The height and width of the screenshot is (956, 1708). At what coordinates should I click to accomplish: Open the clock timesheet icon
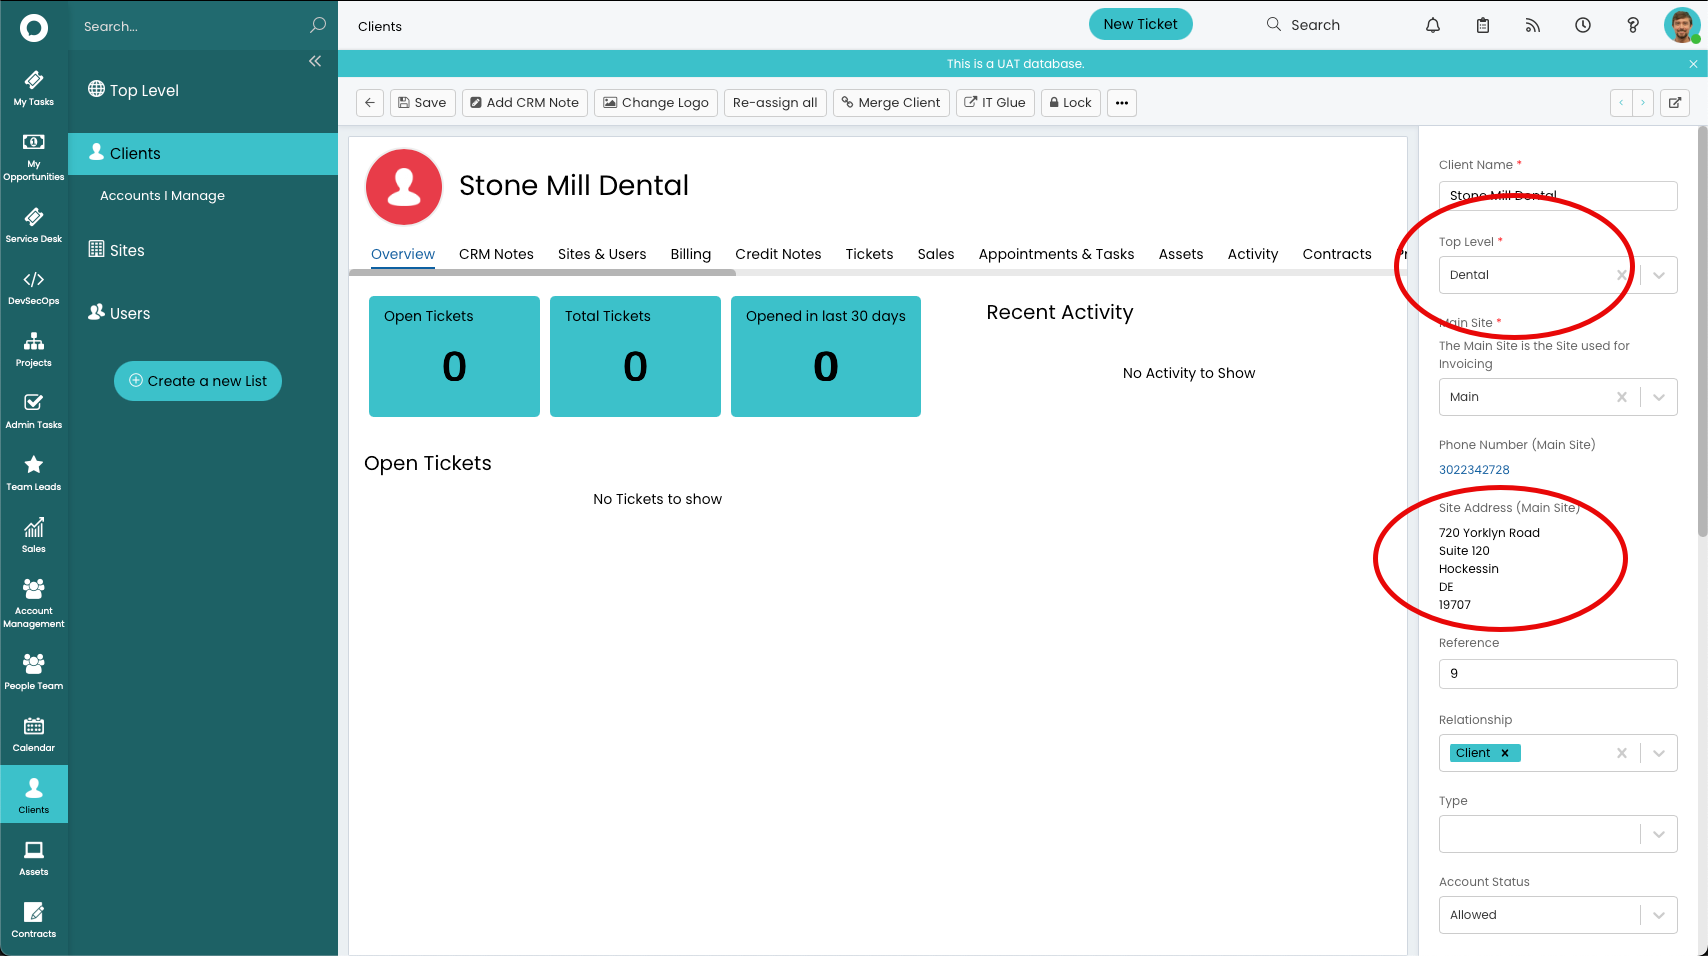pyautogui.click(x=1583, y=25)
